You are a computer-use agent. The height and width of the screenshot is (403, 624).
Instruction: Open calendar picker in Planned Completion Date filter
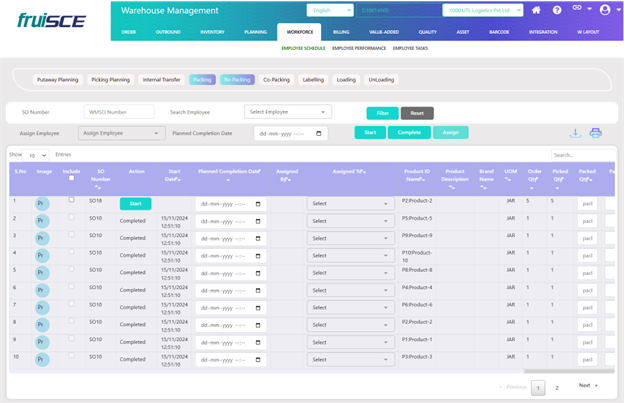tap(319, 133)
